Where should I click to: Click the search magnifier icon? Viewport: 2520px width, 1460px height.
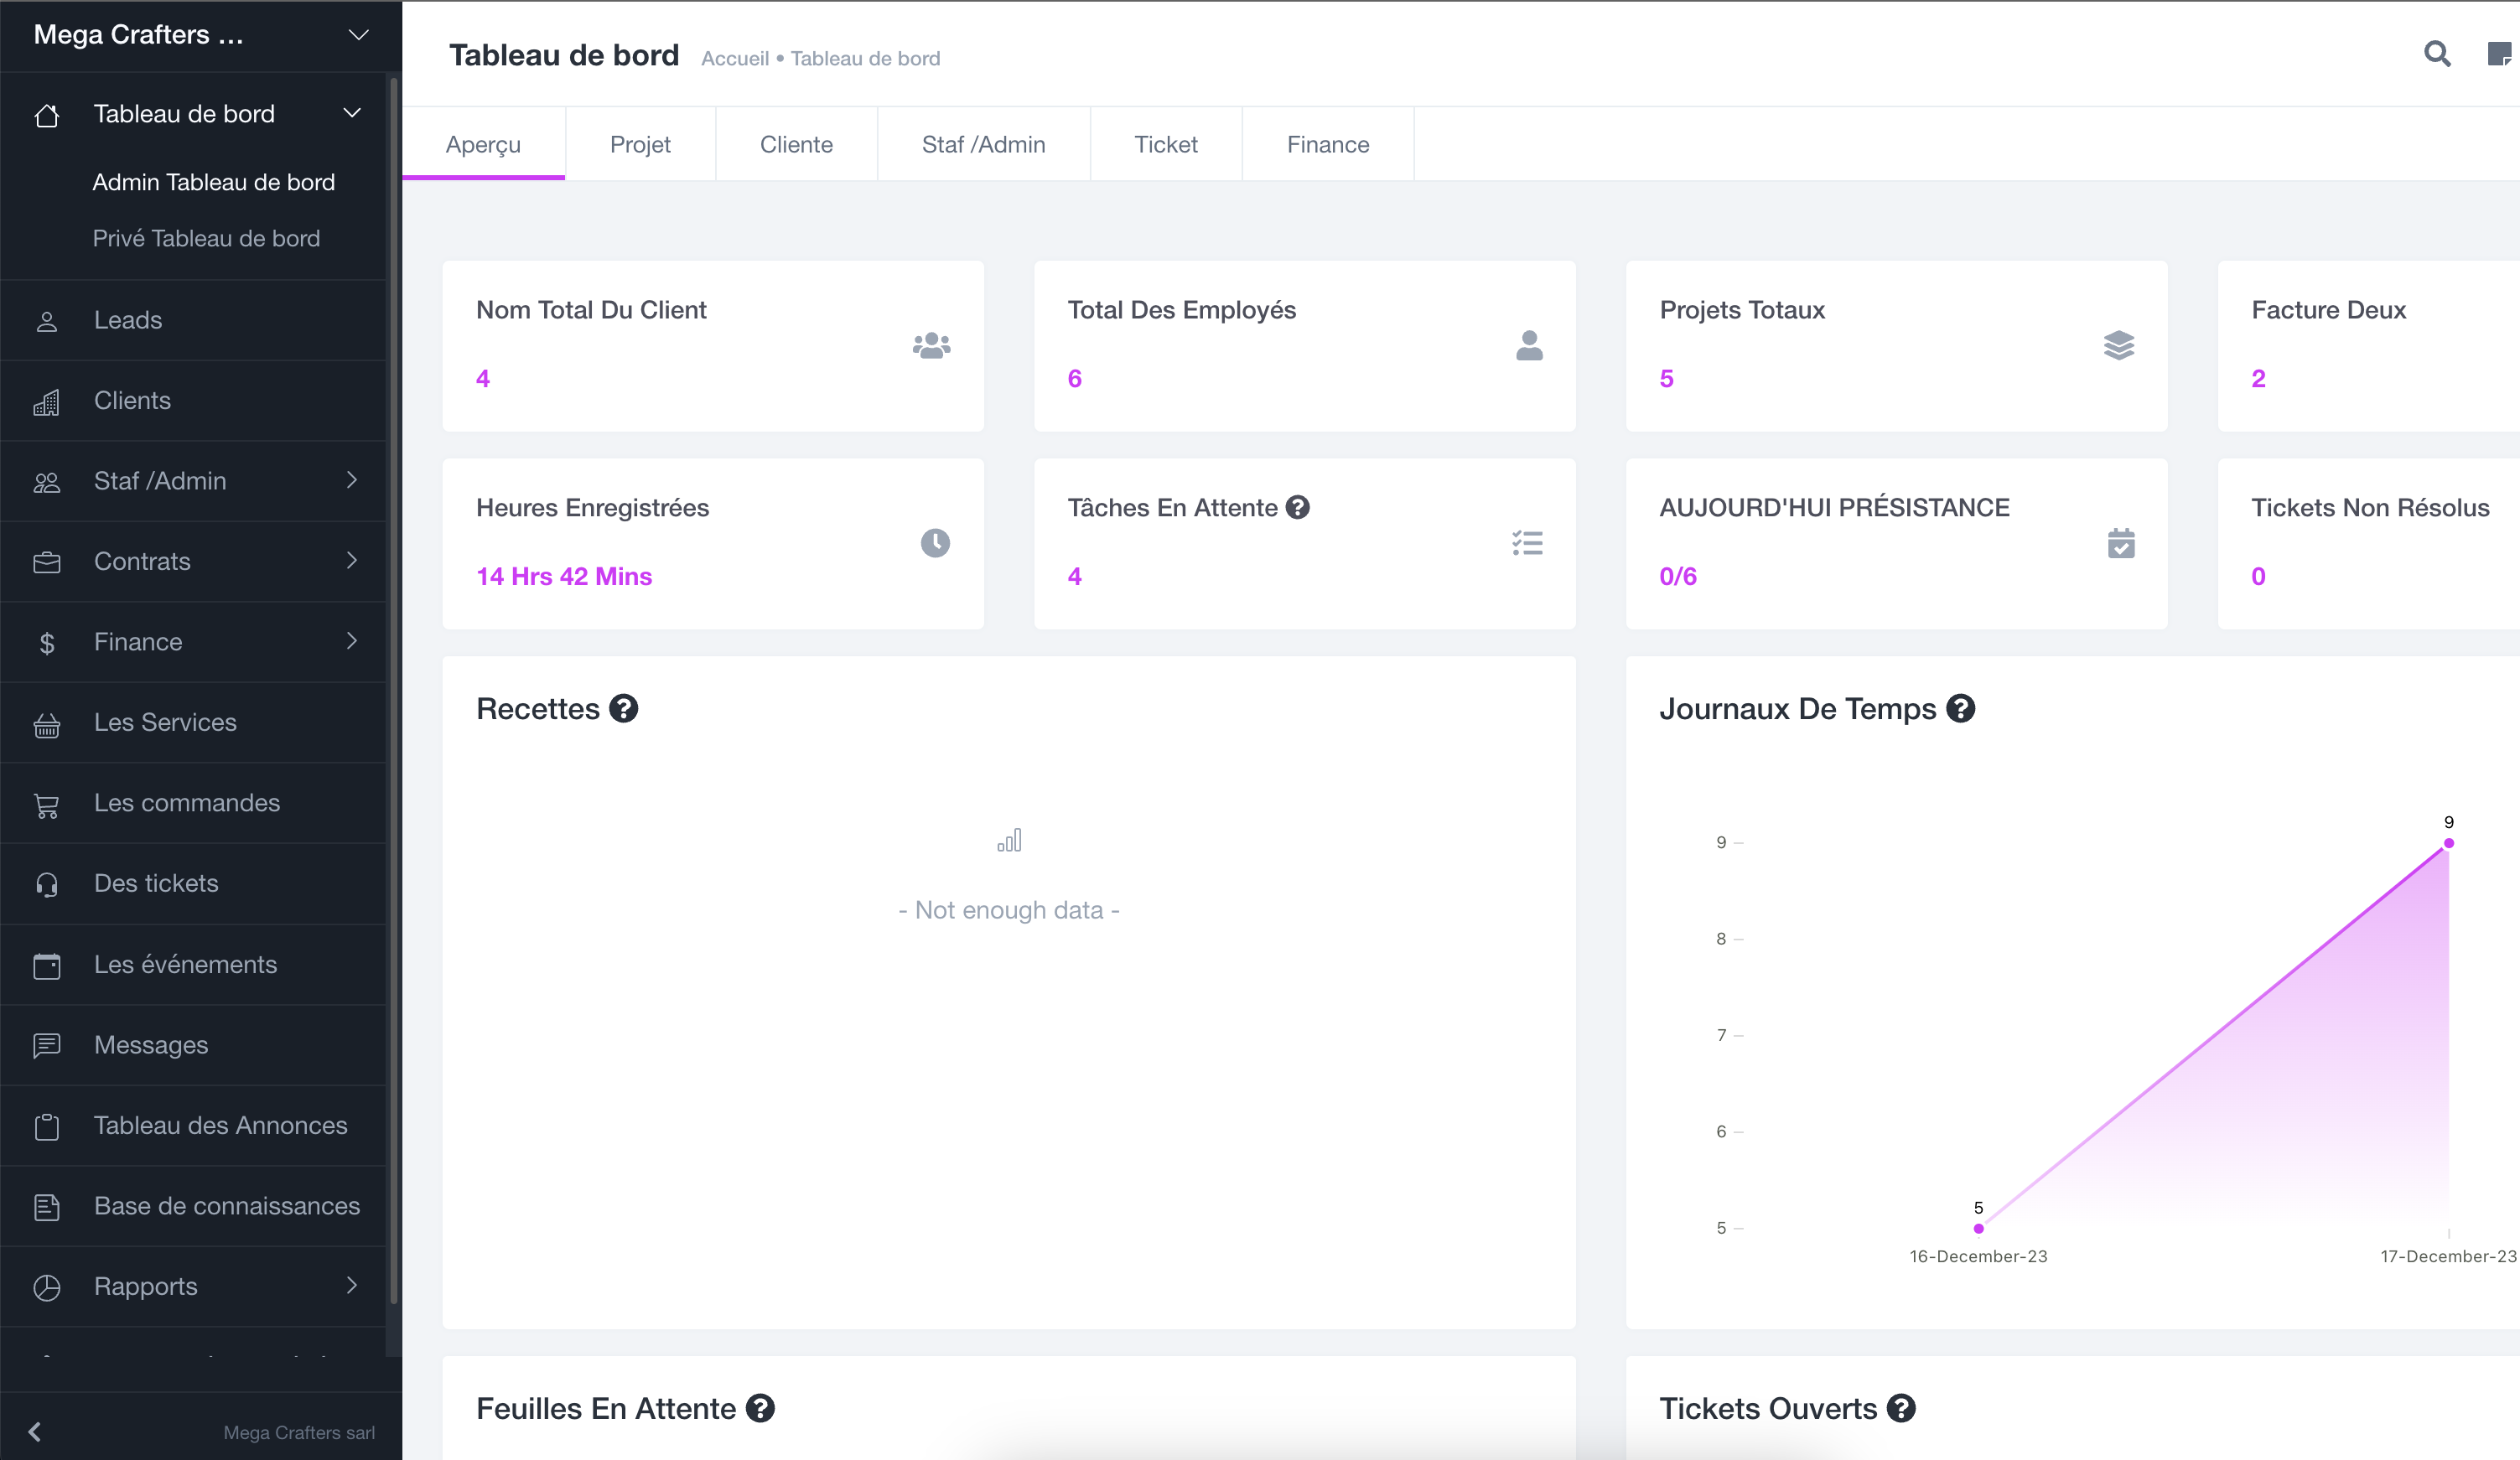point(2437,54)
